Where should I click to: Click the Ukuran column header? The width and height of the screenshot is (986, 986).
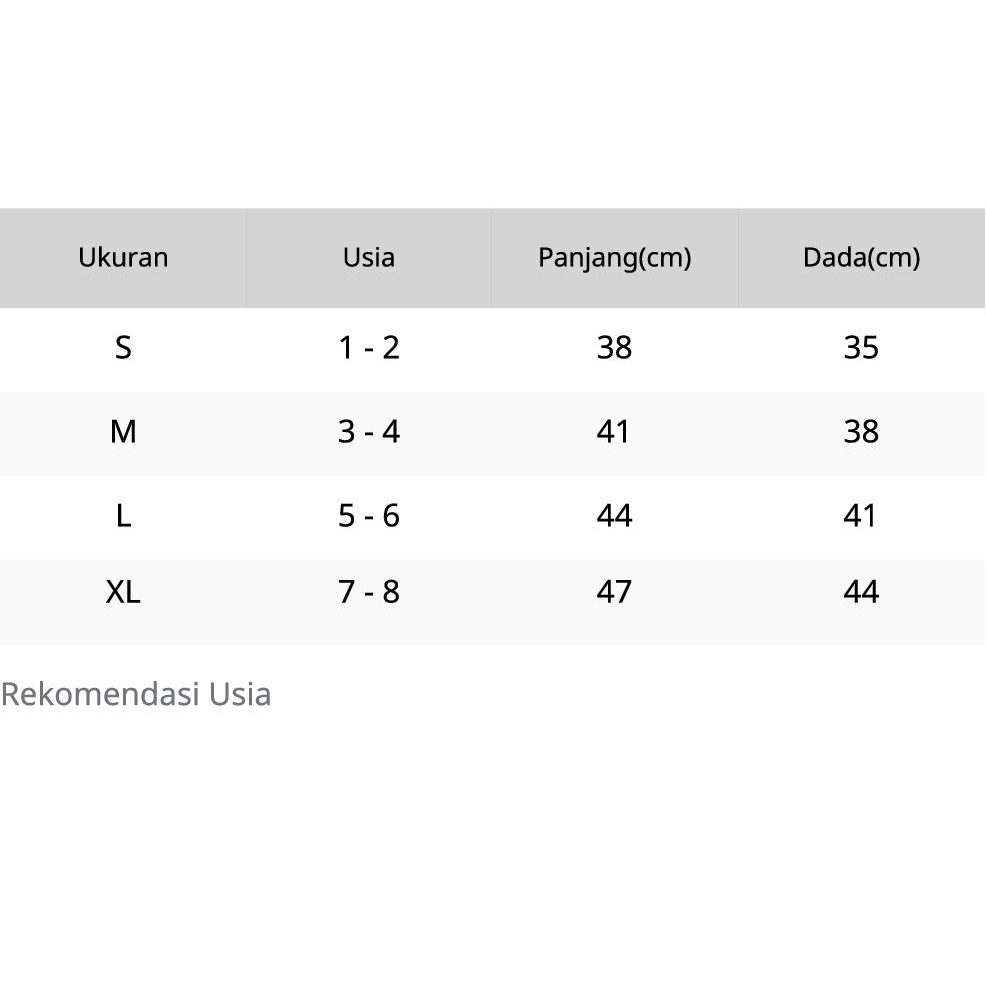tap(123, 258)
